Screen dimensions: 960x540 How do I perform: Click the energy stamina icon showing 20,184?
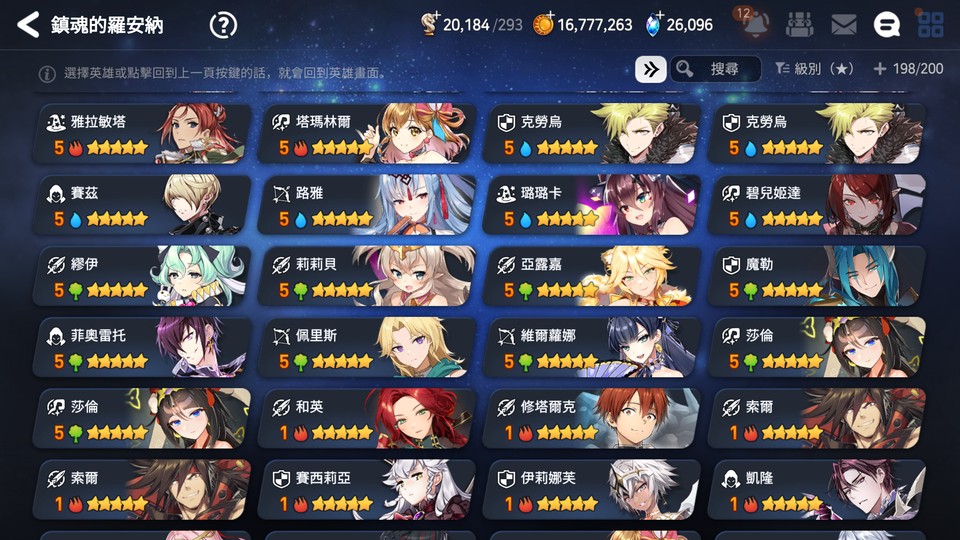tap(430, 24)
